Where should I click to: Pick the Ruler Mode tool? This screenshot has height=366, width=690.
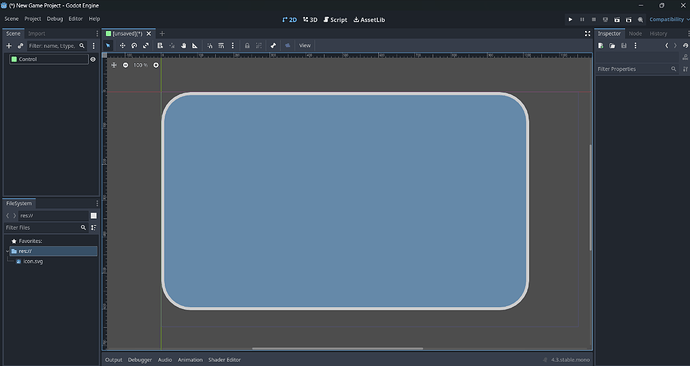(195, 45)
